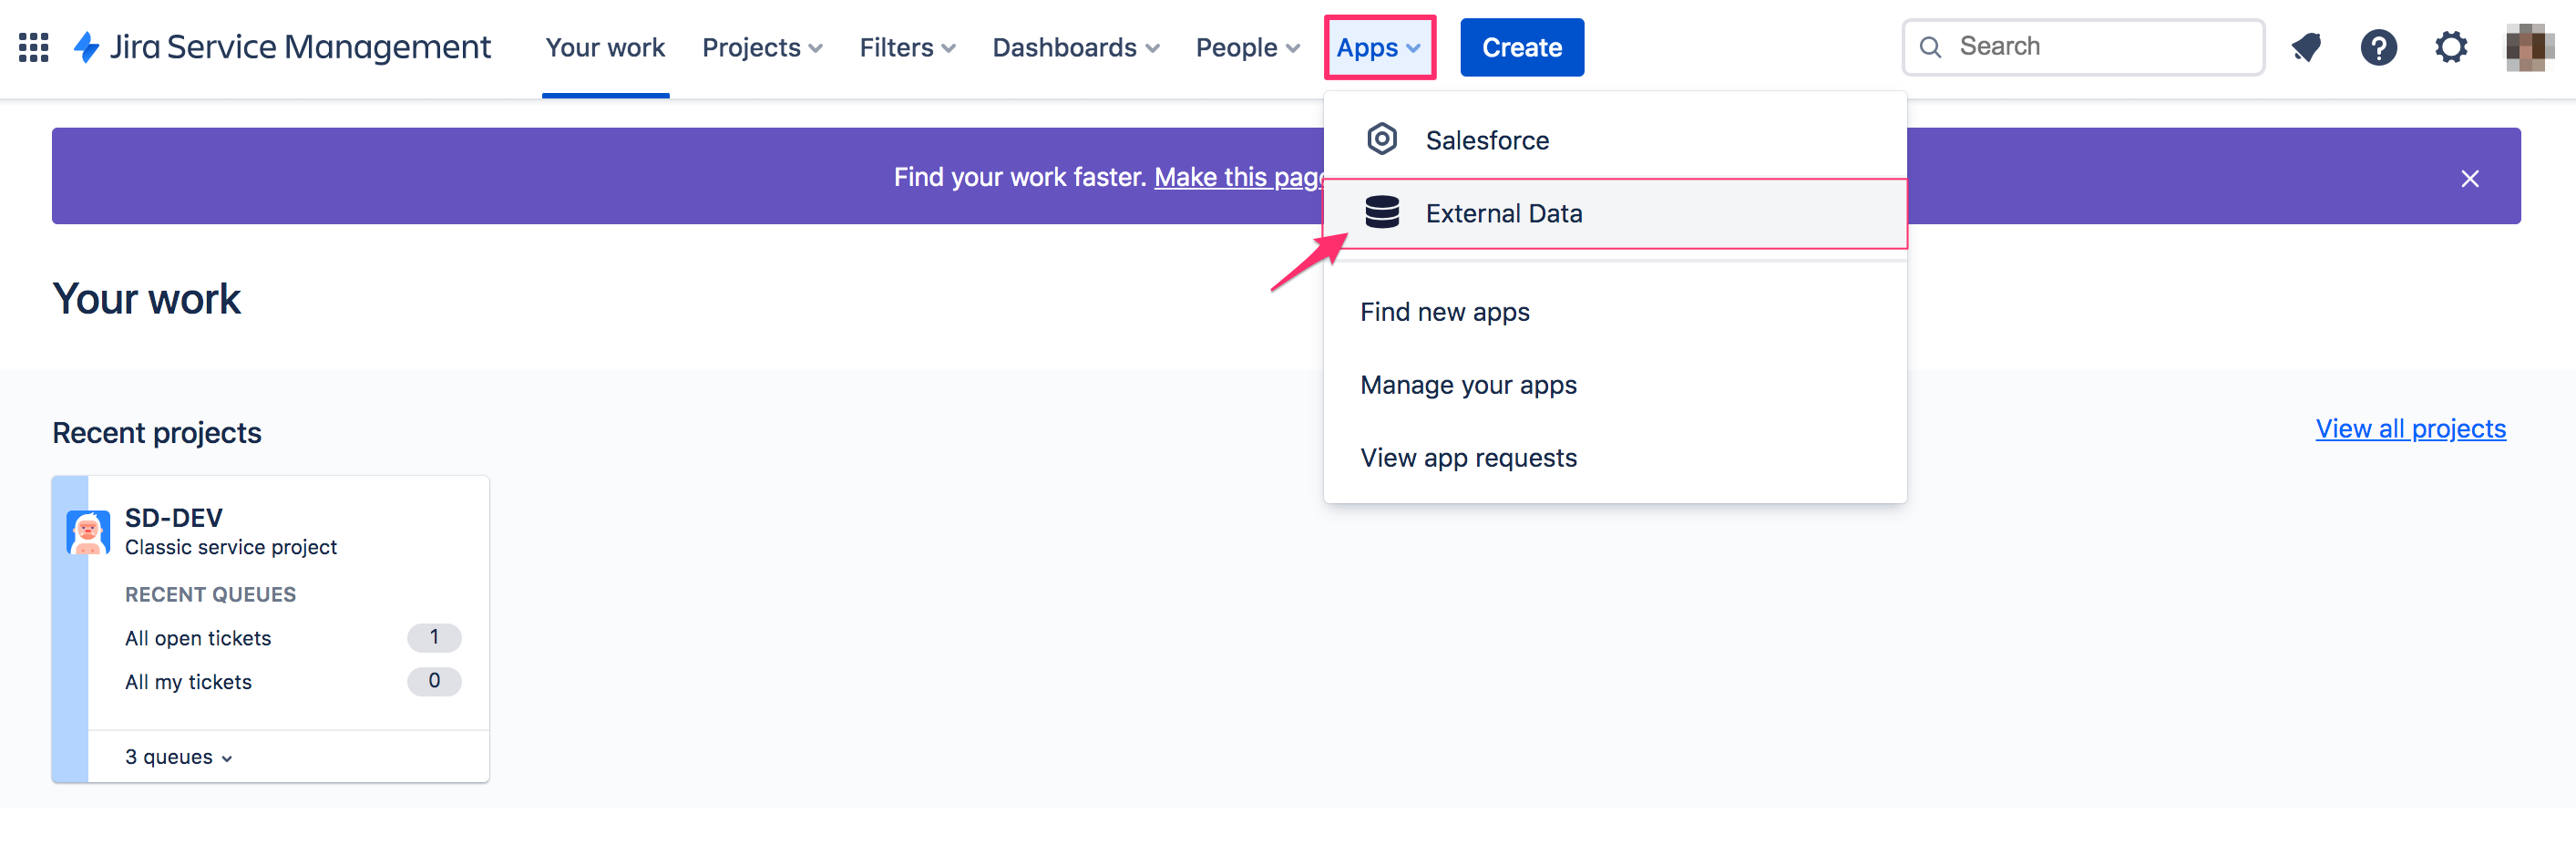Go to the Your work tab

(x=605, y=47)
